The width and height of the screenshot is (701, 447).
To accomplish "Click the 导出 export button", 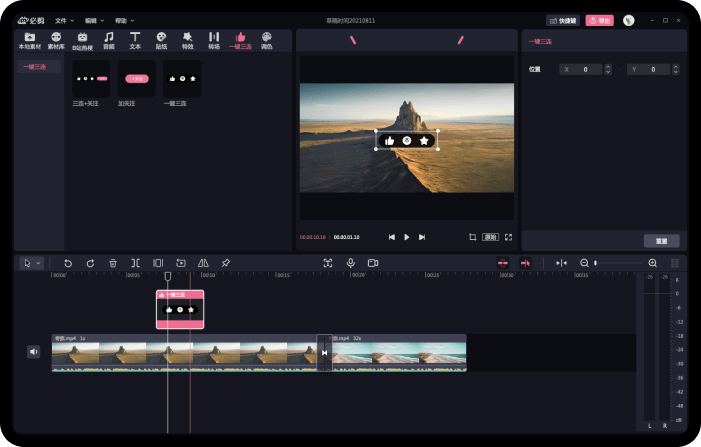I will pyautogui.click(x=599, y=20).
